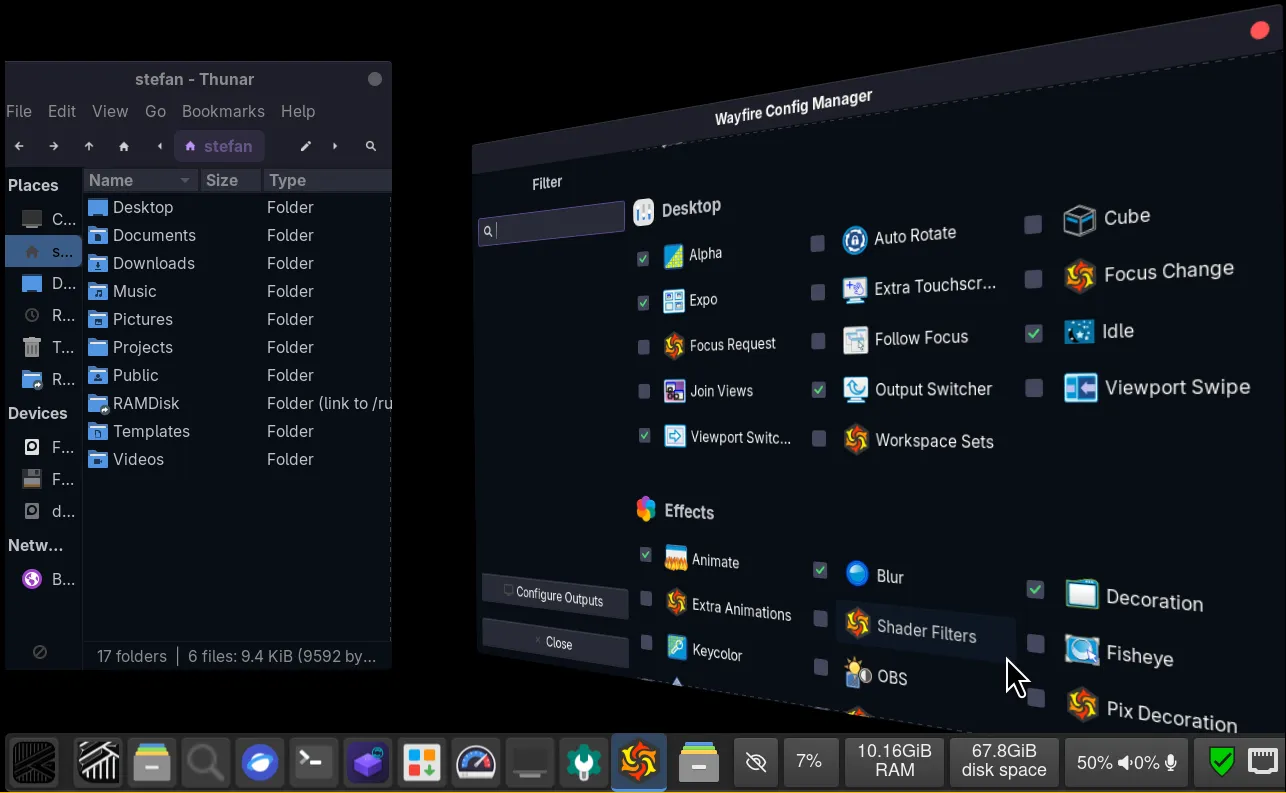Screen dimensions: 1286x793
Task: Go forward using Thunar's forward arrow
Action: tap(54, 146)
